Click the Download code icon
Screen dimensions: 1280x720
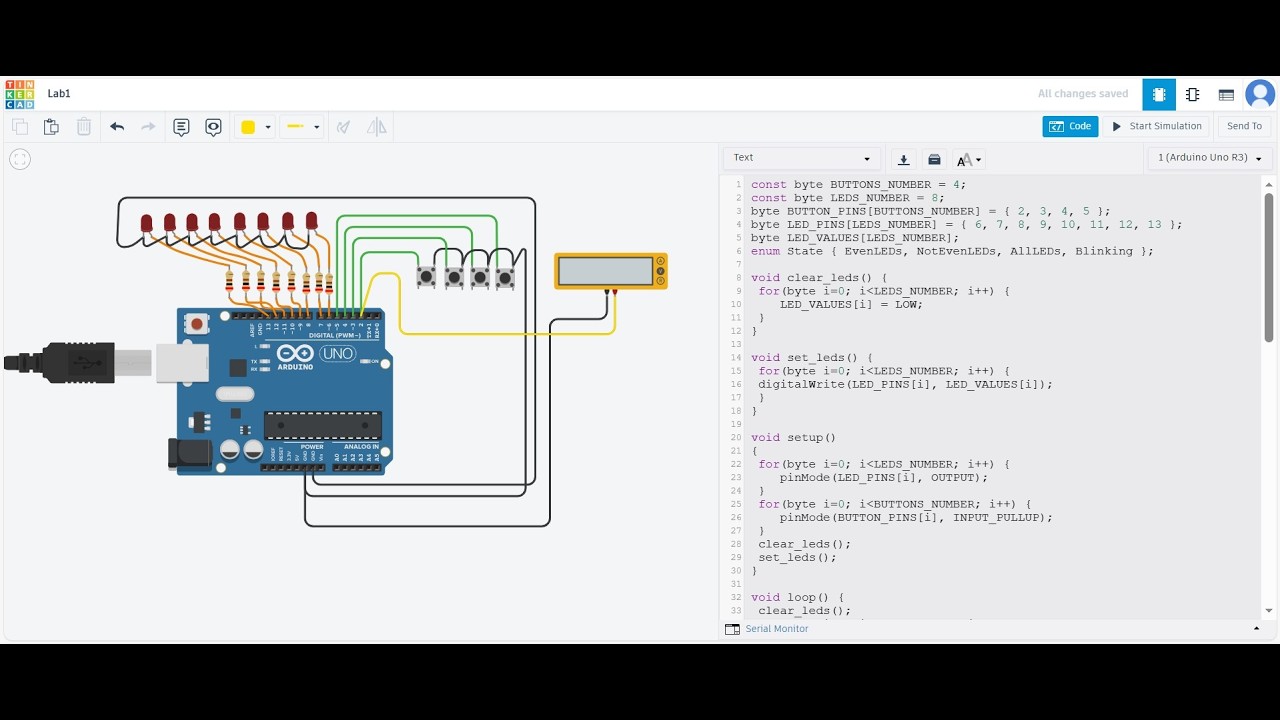(x=904, y=159)
